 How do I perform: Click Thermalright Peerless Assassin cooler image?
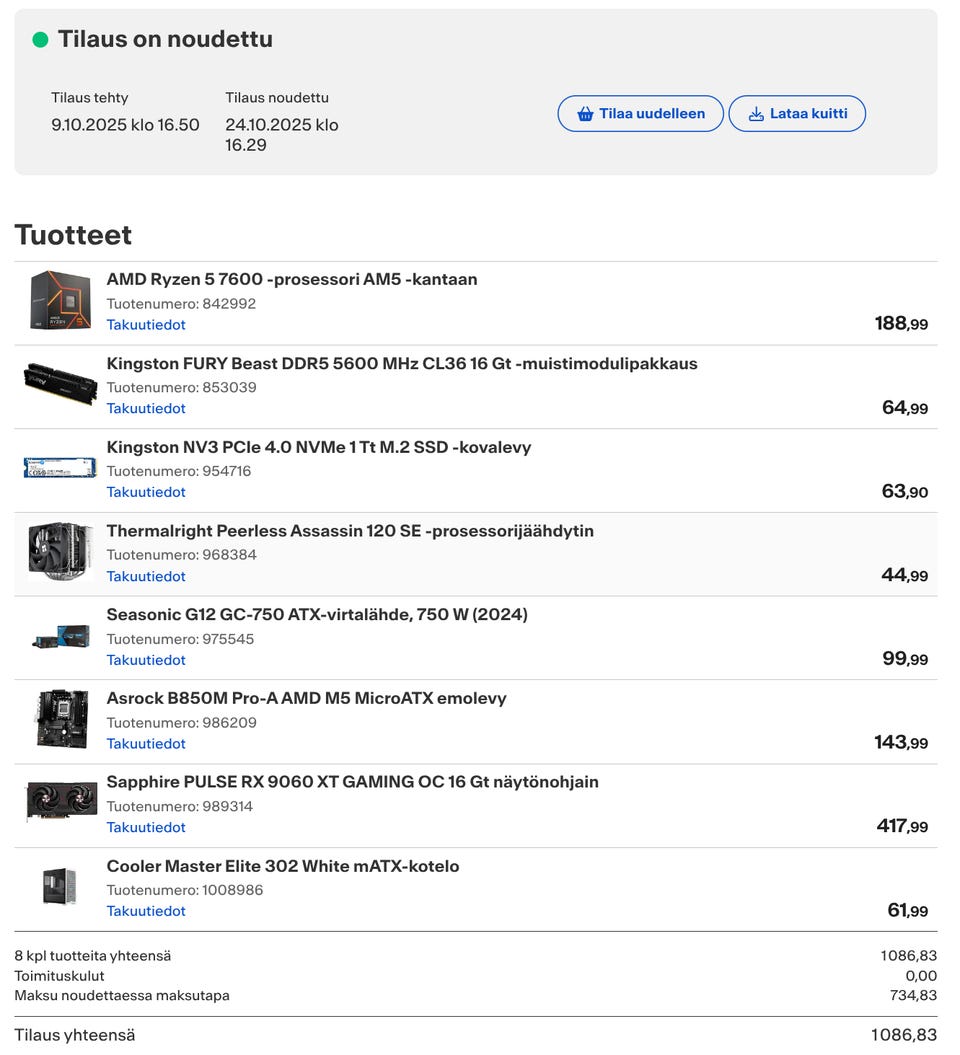click(60, 551)
